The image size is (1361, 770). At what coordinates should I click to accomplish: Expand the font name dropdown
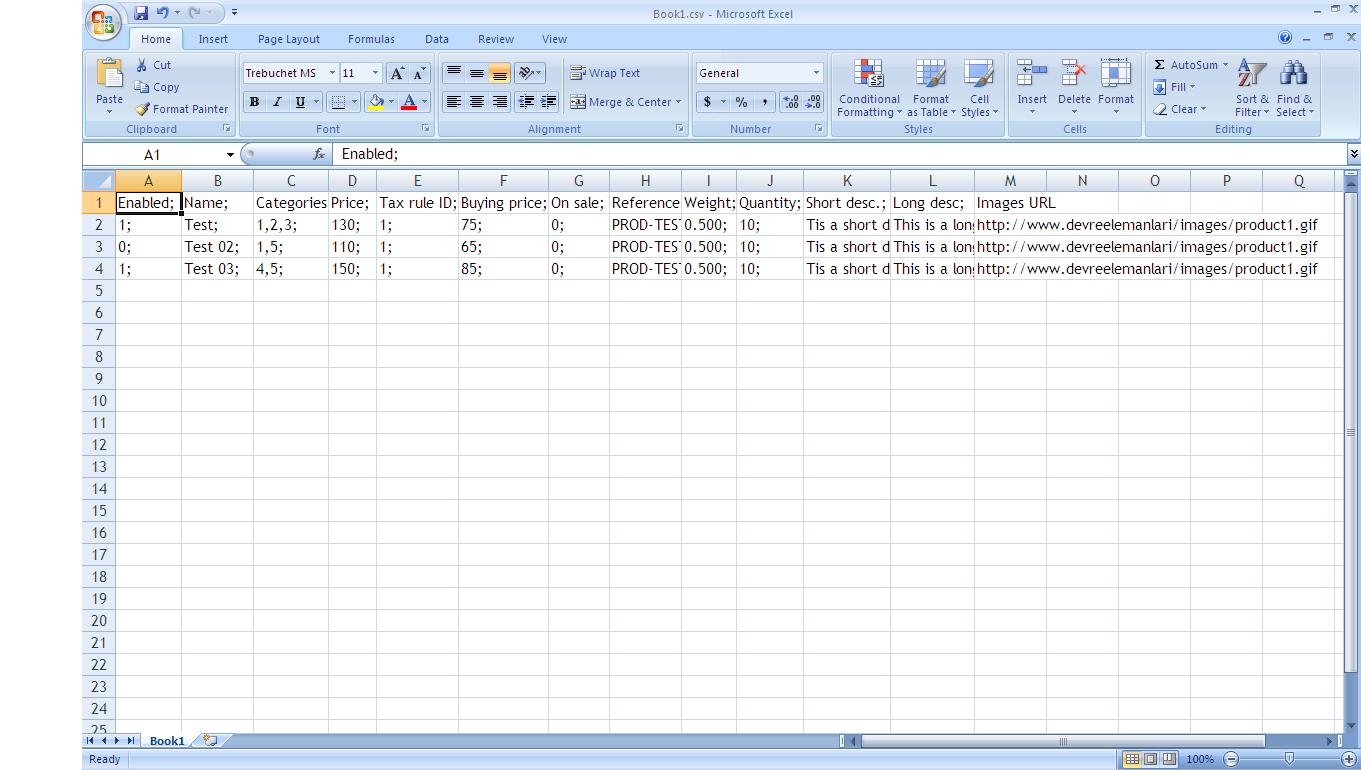332,73
